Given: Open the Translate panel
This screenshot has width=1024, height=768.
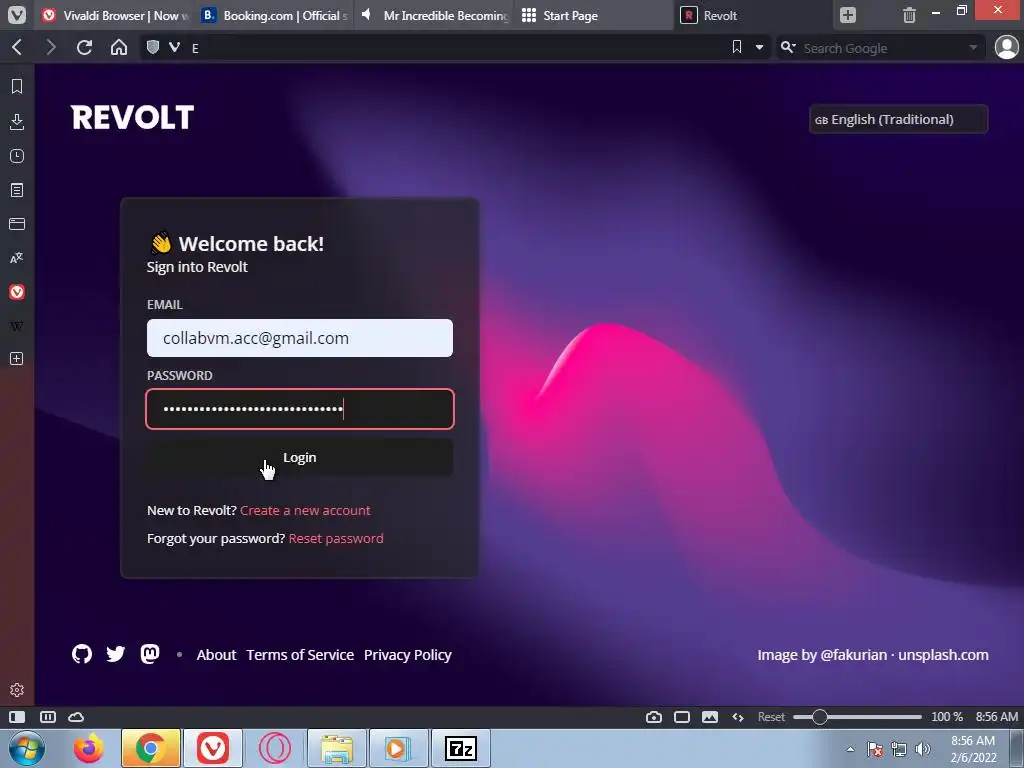Looking at the screenshot, I should pyautogui.click(x=17, y=258).
